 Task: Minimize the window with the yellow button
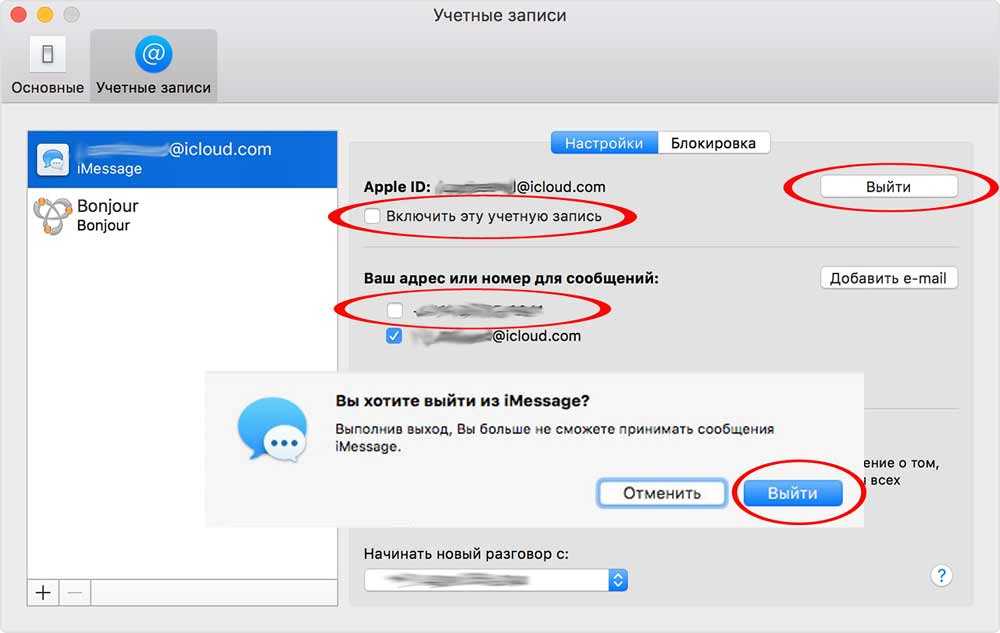click(x=44, y=16)
